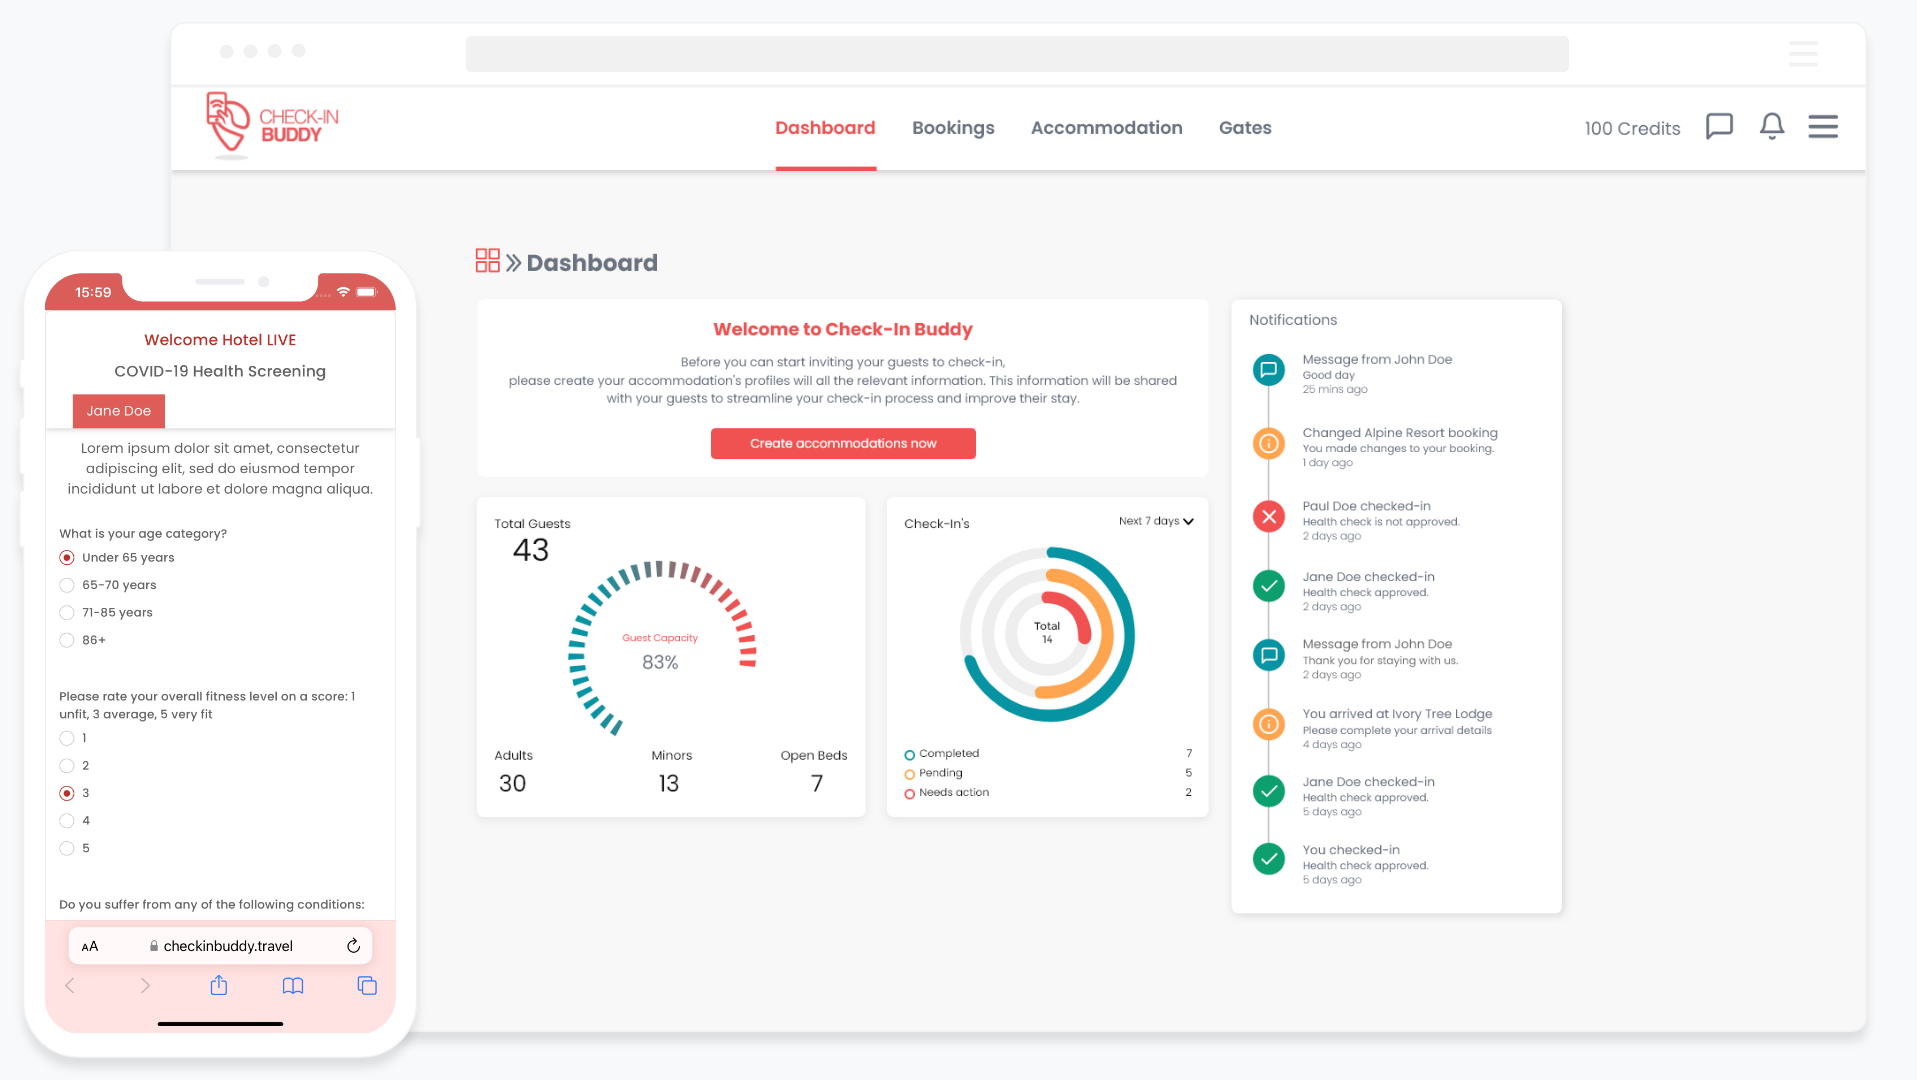Click the '100 Credits' balance

[1632, 128]
